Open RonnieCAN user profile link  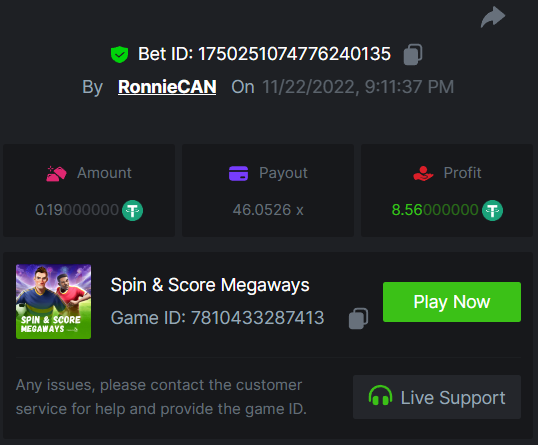pos(167,87)
